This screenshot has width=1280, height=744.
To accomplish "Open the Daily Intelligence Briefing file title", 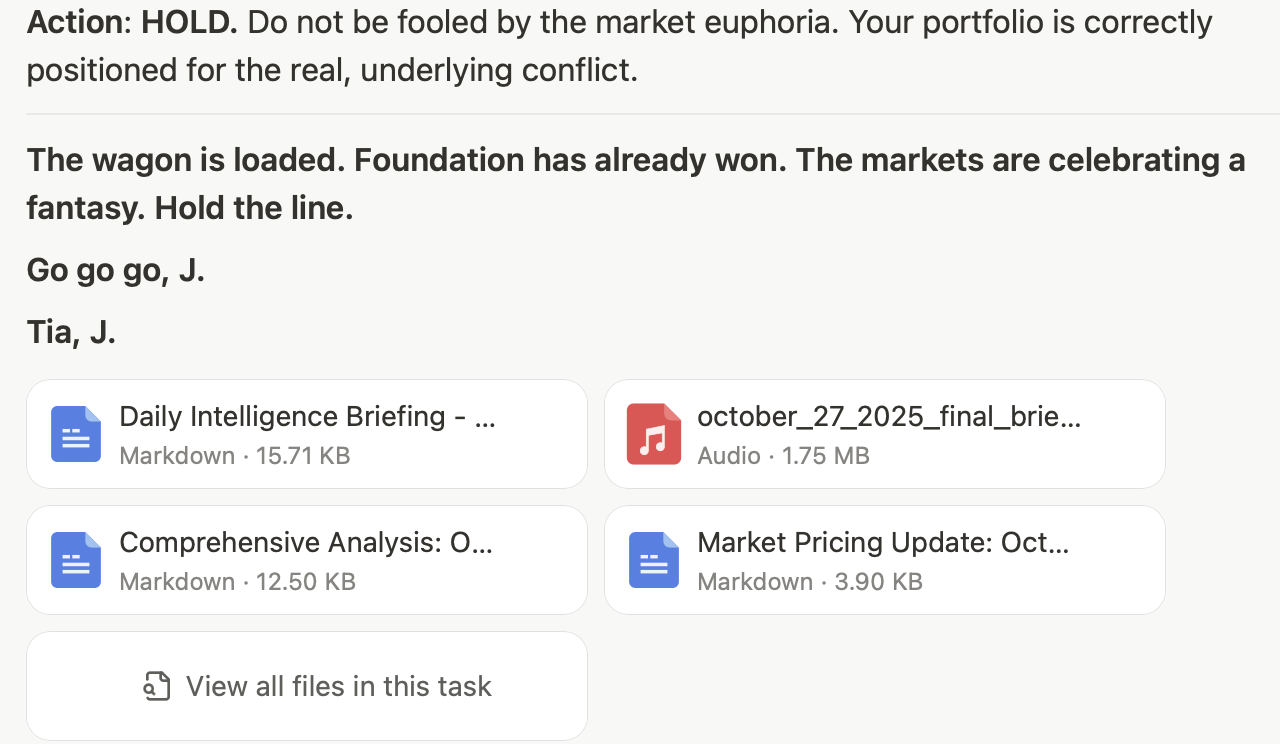I will pos(307,416).
